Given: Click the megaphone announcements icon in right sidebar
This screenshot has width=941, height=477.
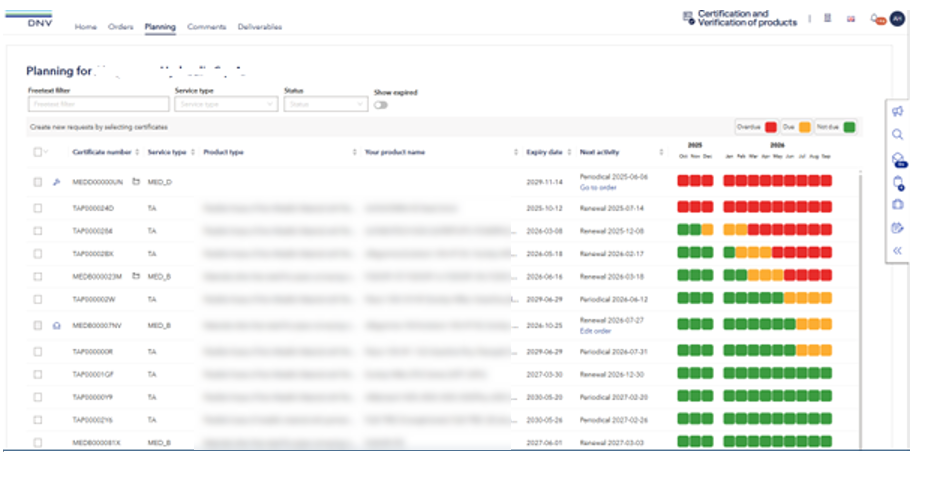Looking at the screenshot, I should (x=897, y=111).
